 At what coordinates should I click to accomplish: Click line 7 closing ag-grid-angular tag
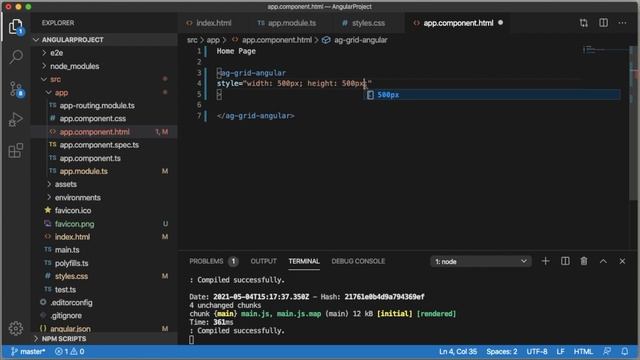click(256, 116)
